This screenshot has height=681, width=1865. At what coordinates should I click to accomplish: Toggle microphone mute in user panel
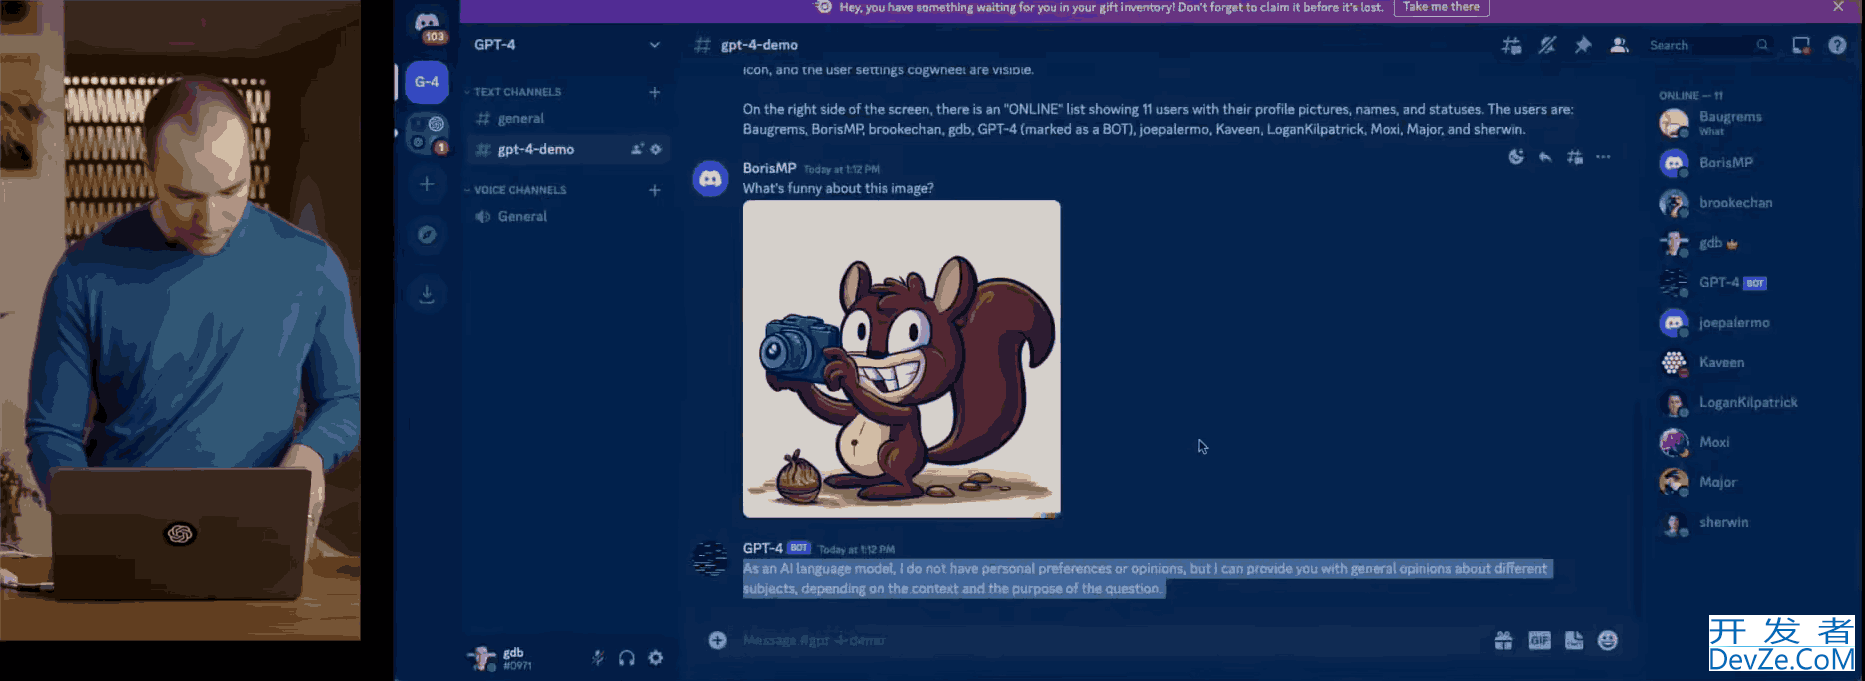pos(597,658)
